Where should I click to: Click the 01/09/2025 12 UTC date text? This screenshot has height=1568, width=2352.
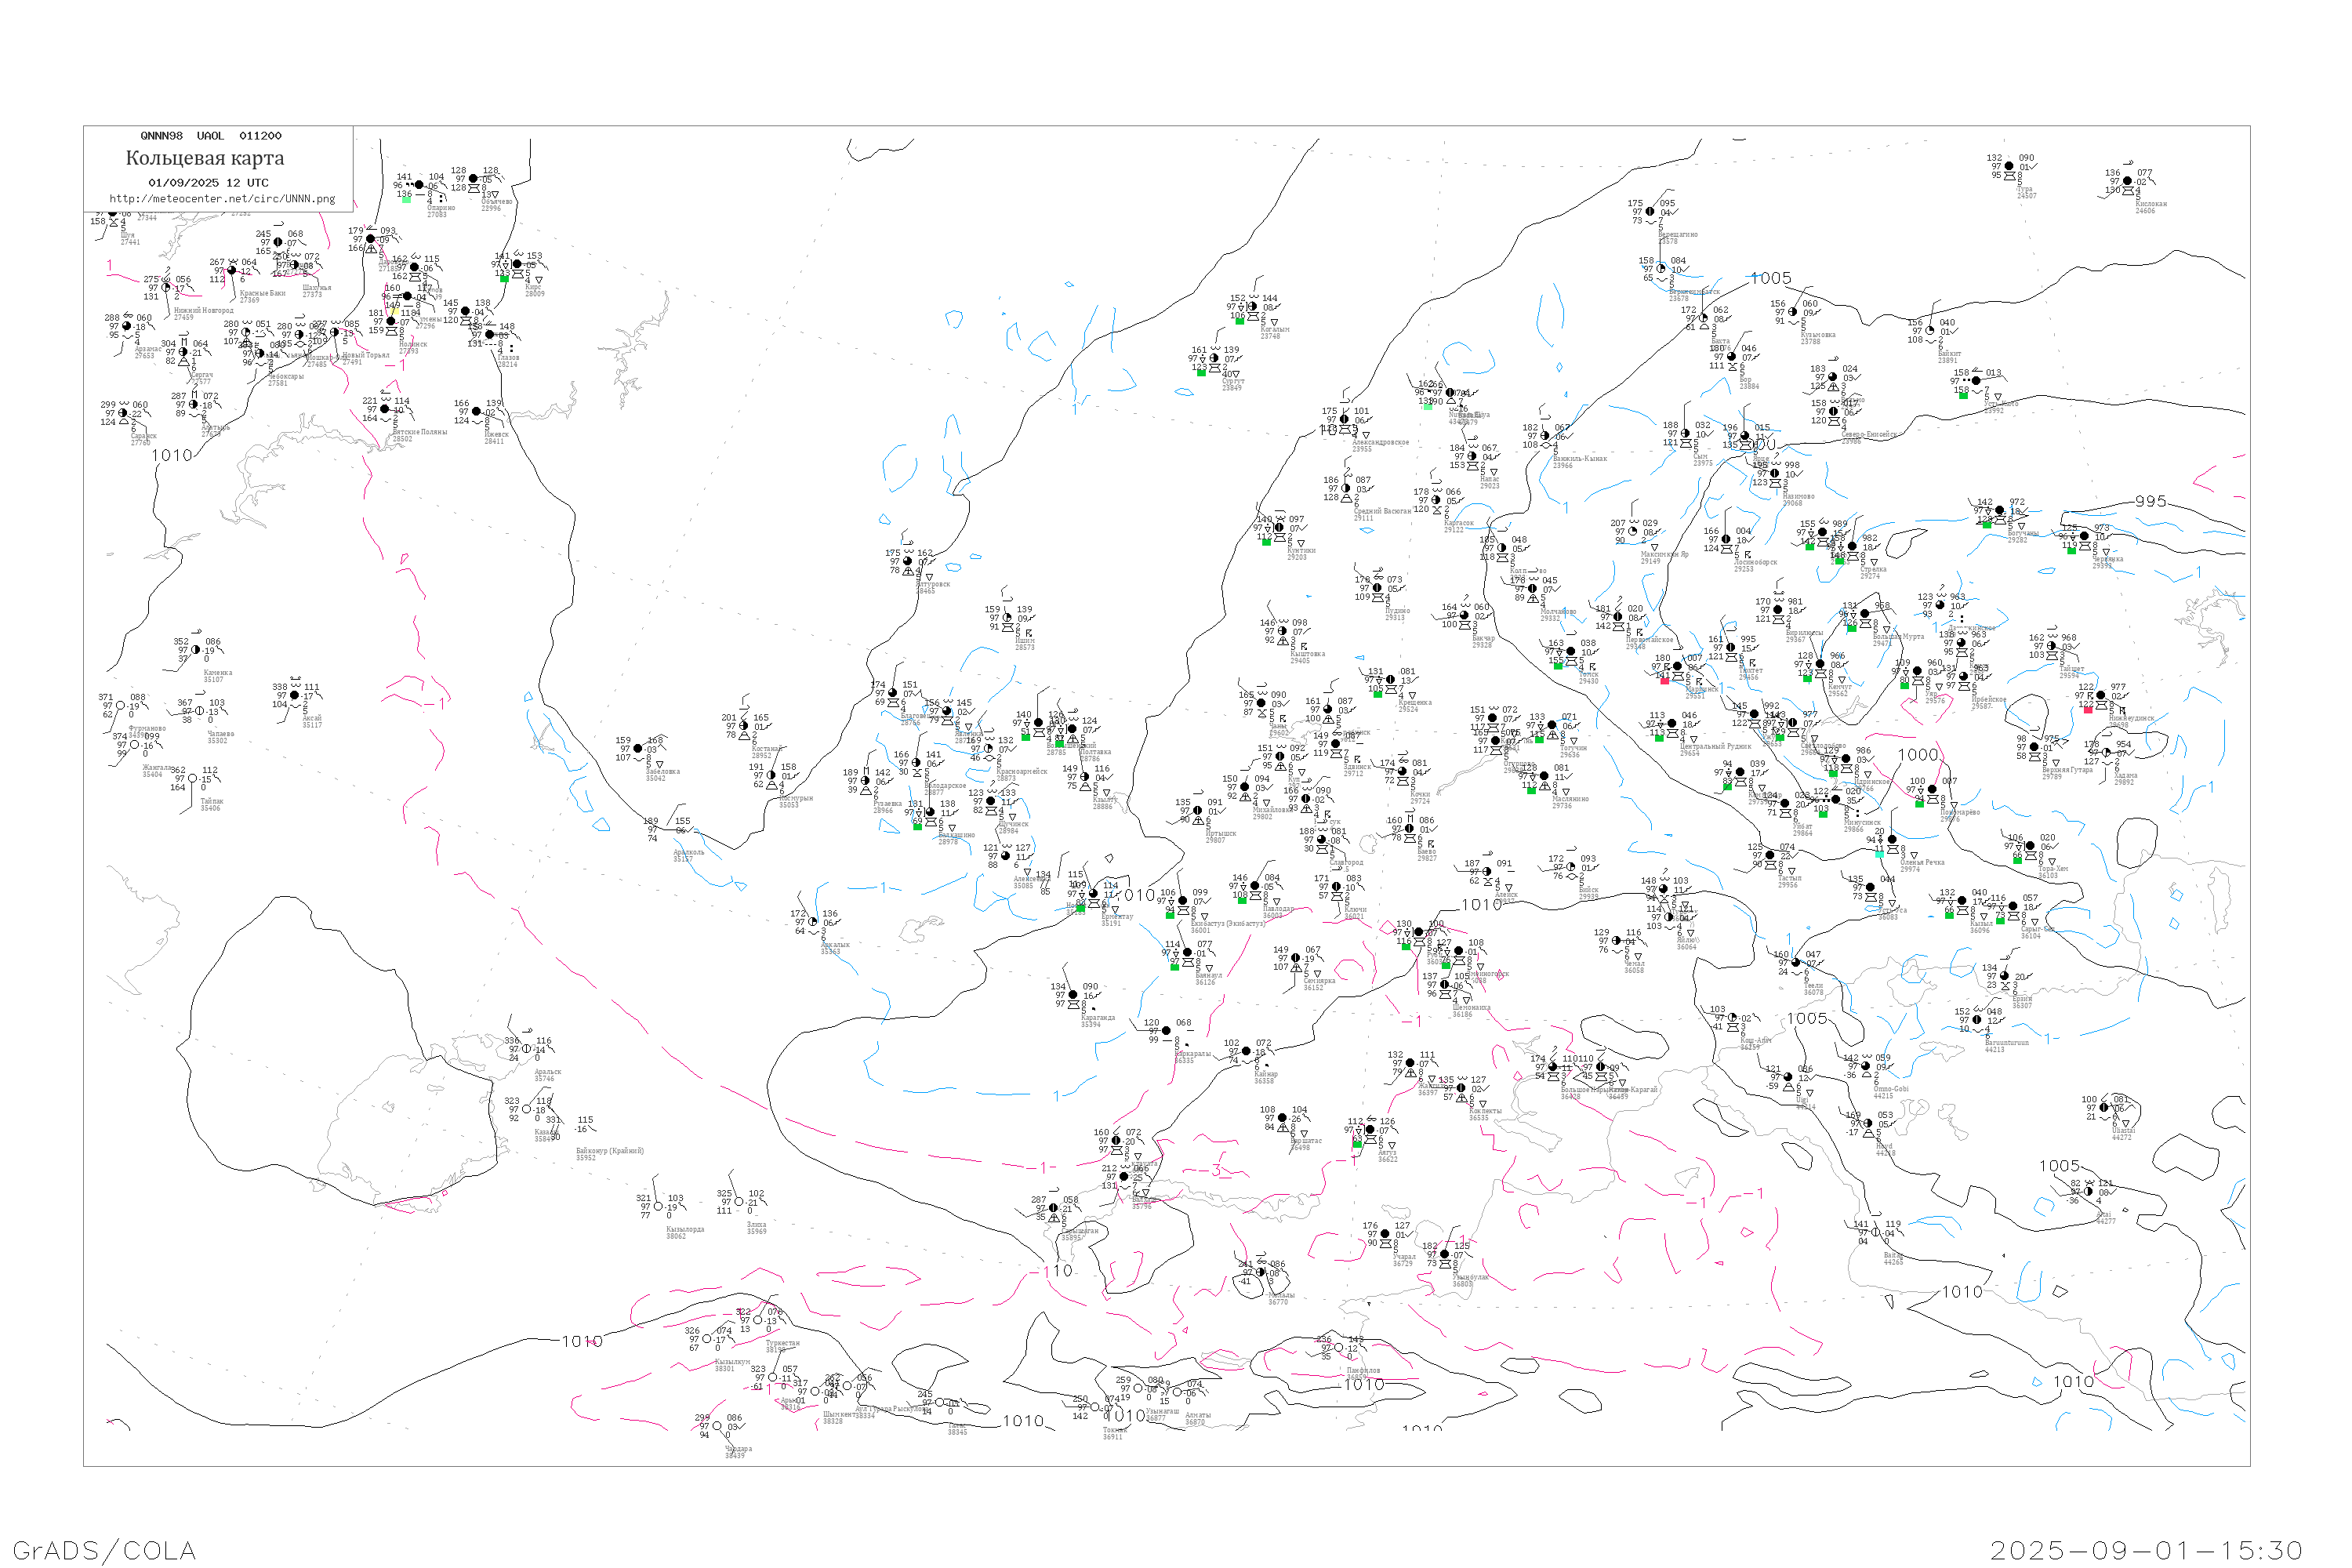click(x=208, y=183)
